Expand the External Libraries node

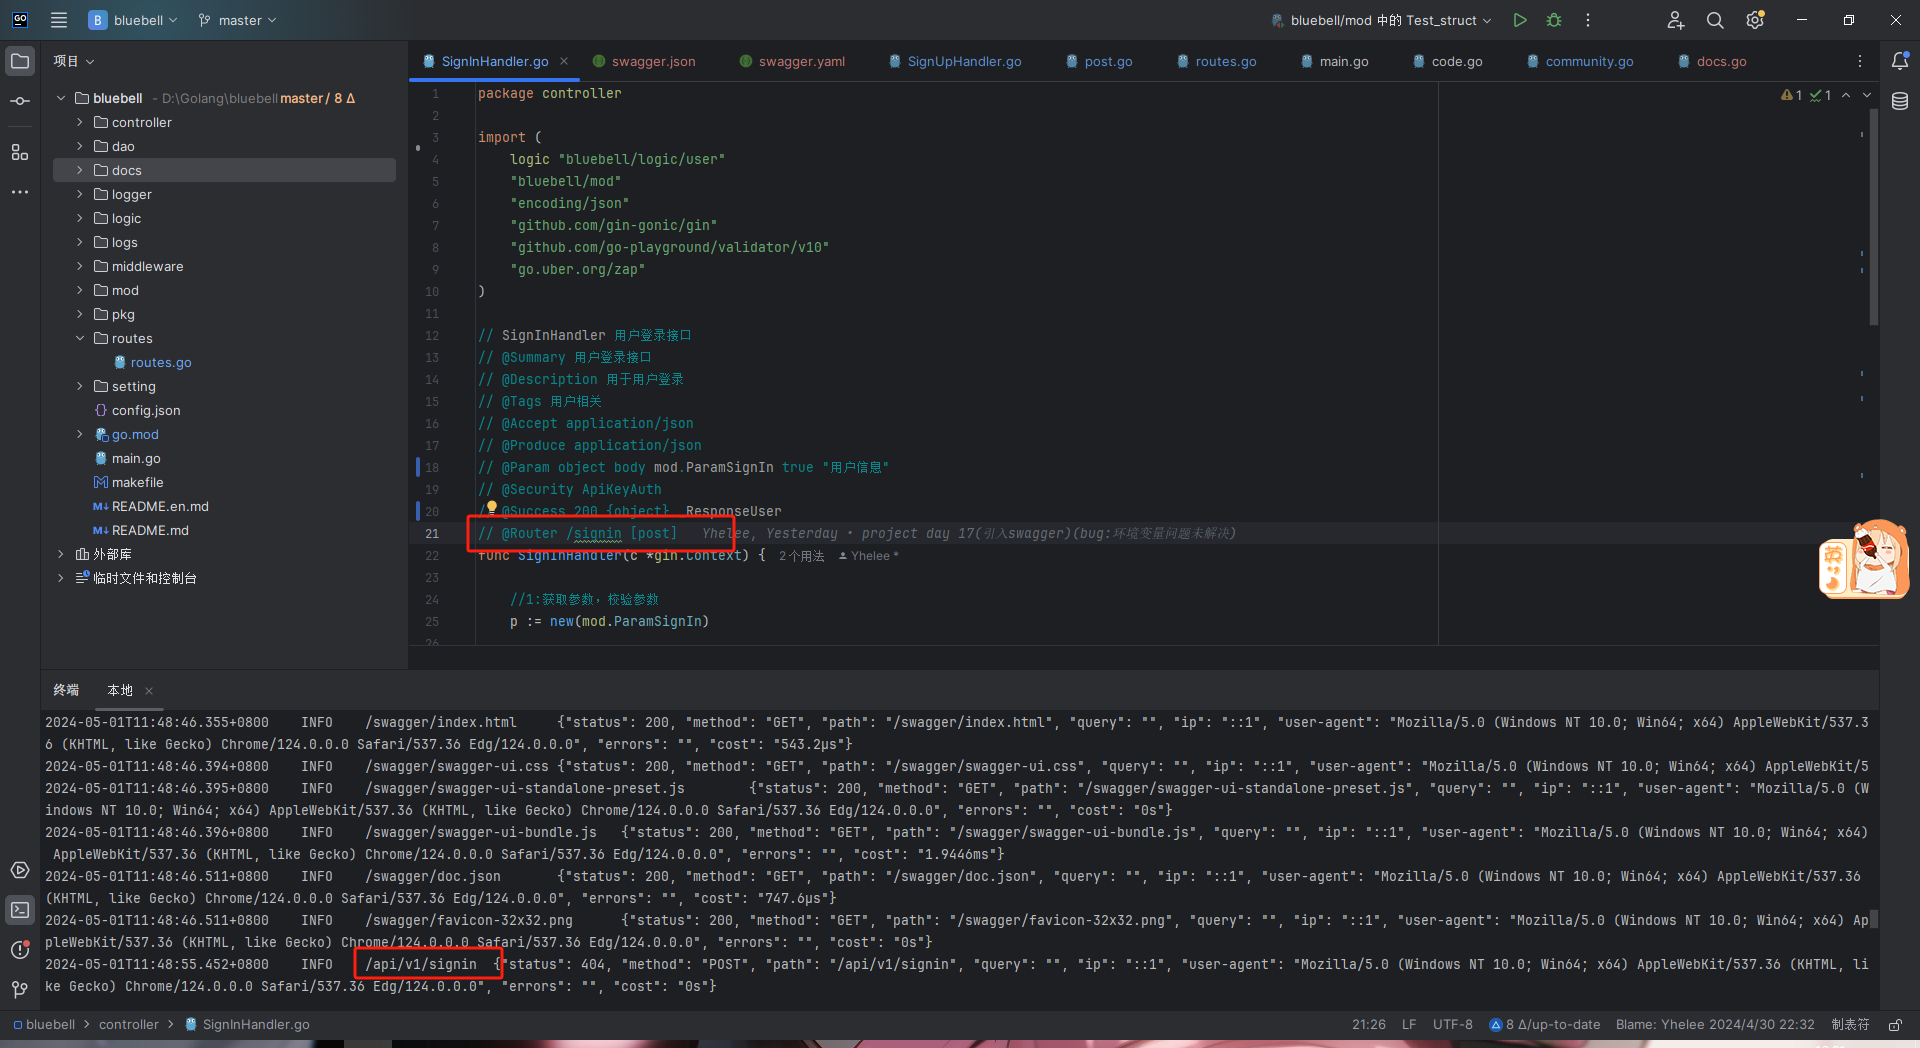[x=61, y=554]
